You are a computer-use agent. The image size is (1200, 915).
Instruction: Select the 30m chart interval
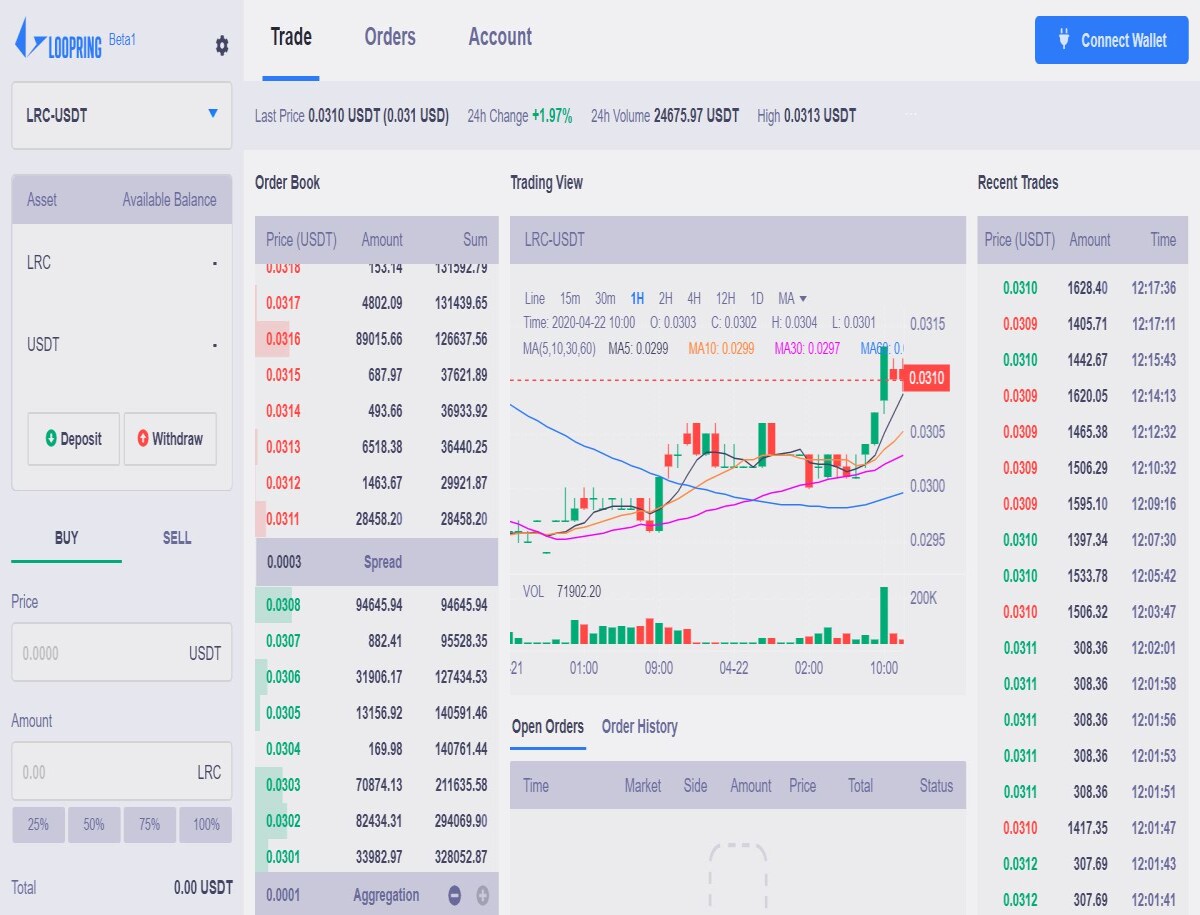605,298
